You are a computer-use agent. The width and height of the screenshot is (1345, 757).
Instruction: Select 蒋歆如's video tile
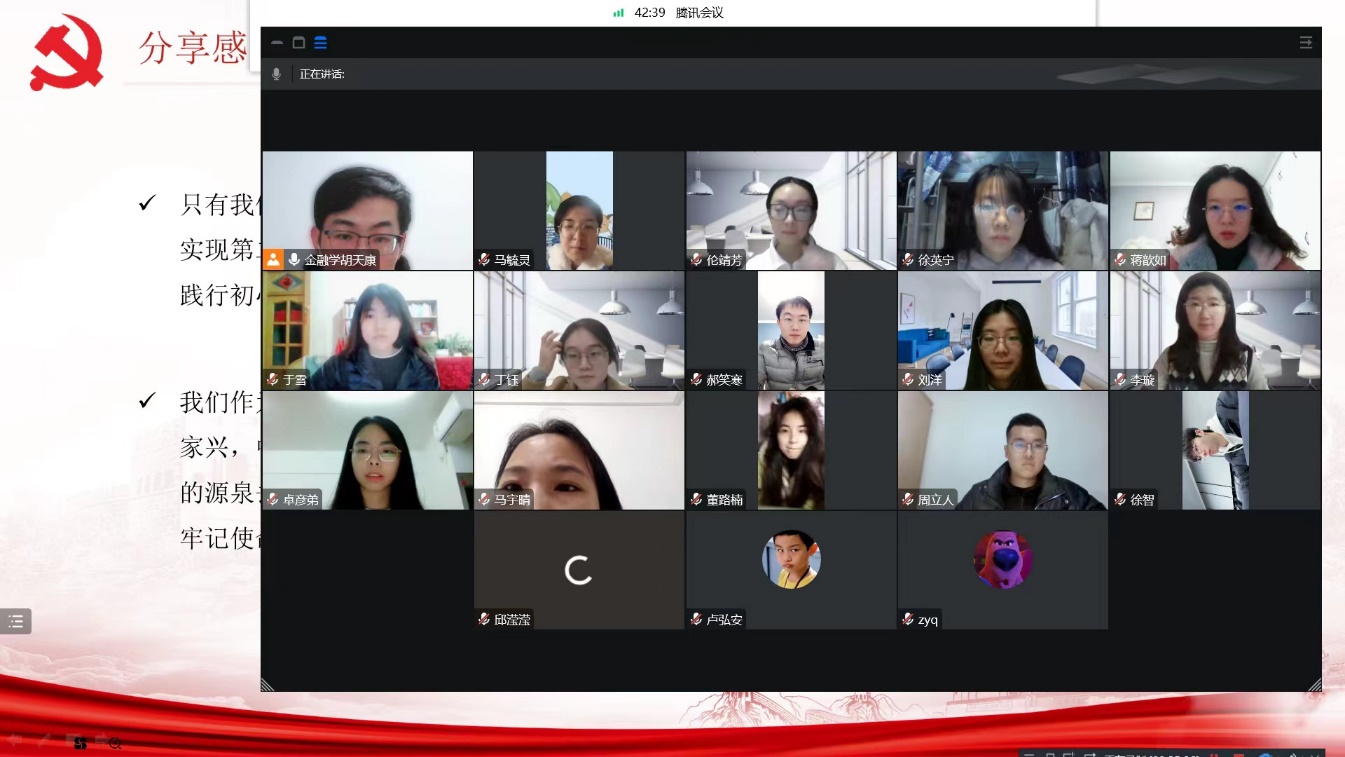pos(1214,210)
